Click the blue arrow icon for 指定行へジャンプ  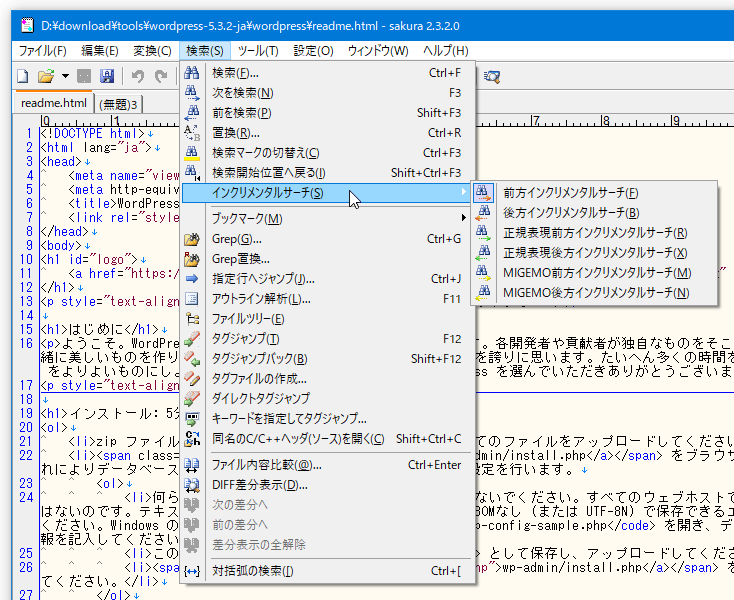191,279
